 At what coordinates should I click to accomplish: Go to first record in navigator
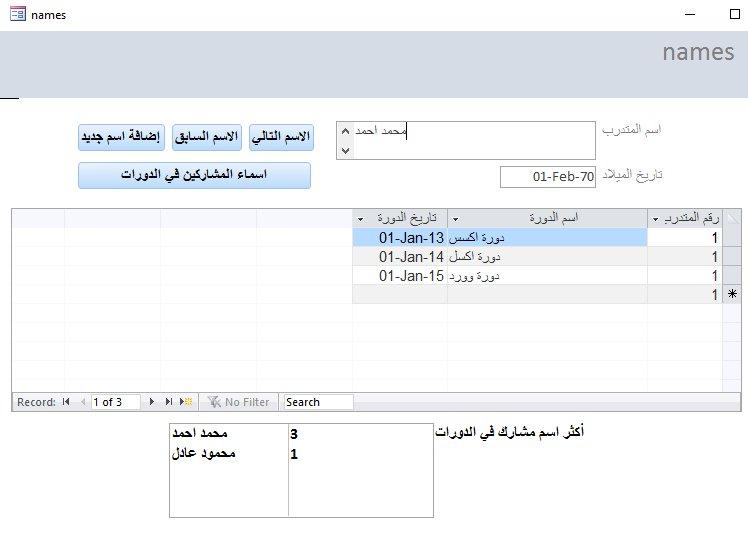[x=66, y=402]
